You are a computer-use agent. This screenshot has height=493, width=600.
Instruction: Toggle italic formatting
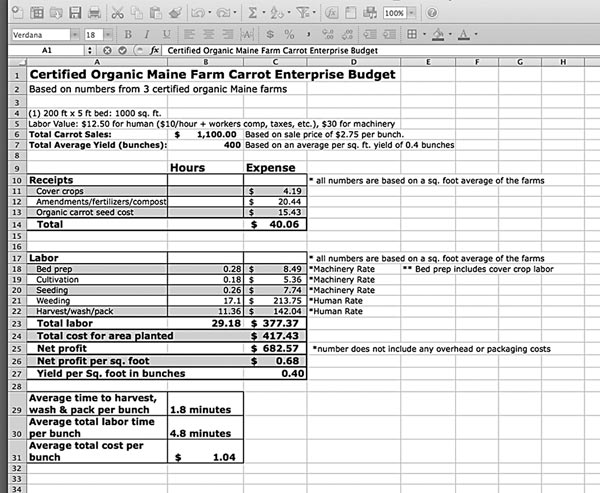147,34
